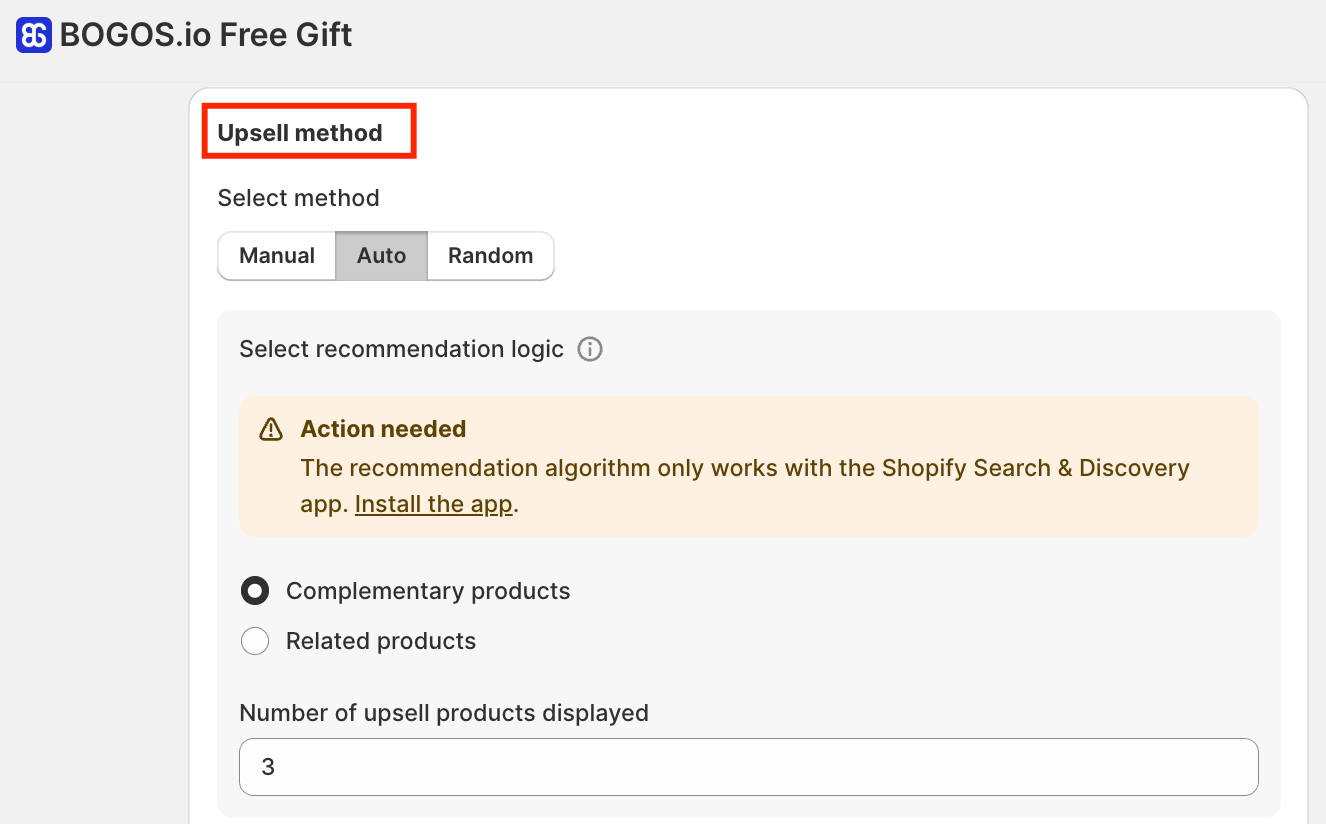Choose the Random upsell method
This screenshot has height=824, width=1326.
tap(490, 256)
